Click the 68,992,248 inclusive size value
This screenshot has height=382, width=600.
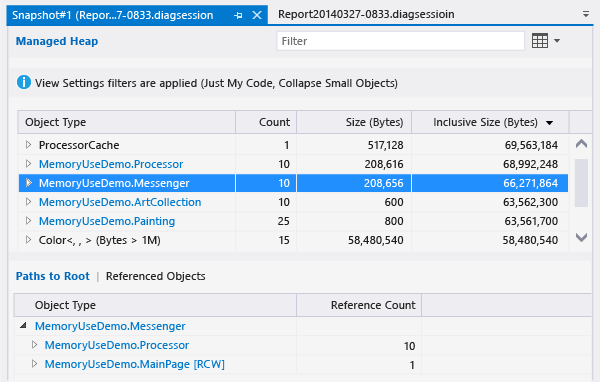pyautogui.click(x=530, y=164)
